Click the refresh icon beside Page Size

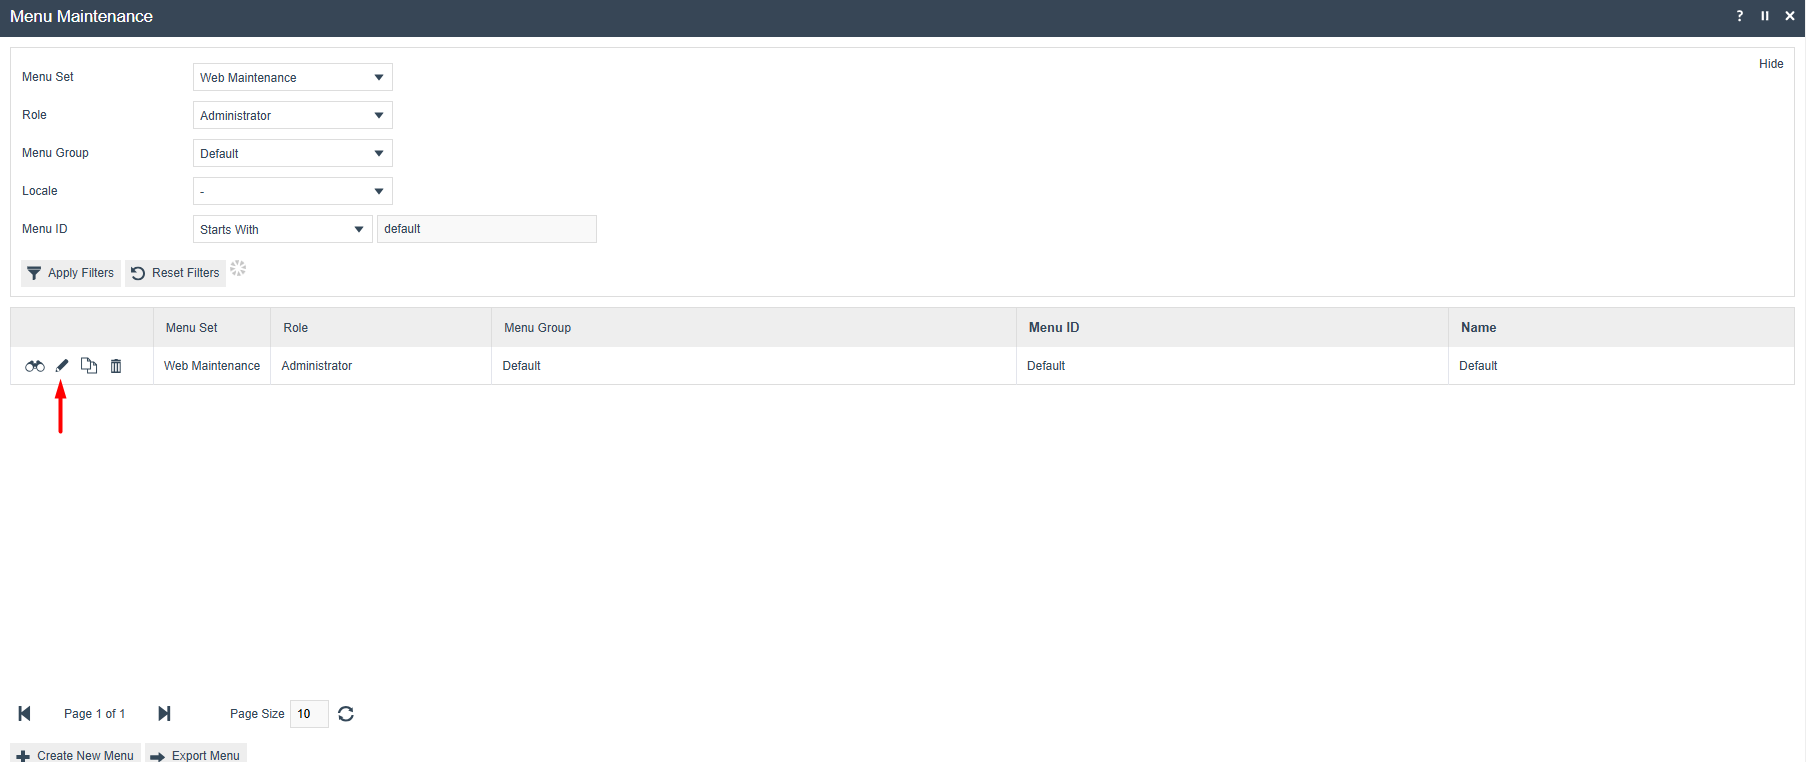click(x=346, y=713)
